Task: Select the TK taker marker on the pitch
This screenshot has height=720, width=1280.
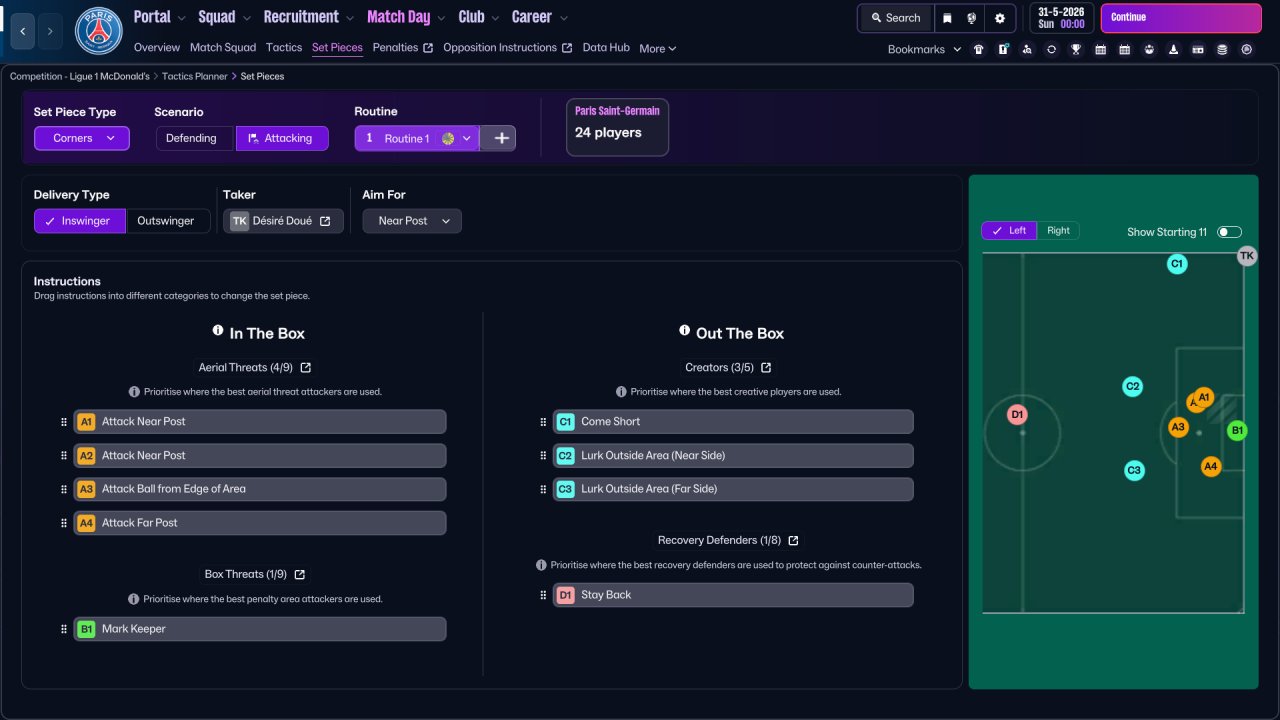Action: [x=1246, y=256]
